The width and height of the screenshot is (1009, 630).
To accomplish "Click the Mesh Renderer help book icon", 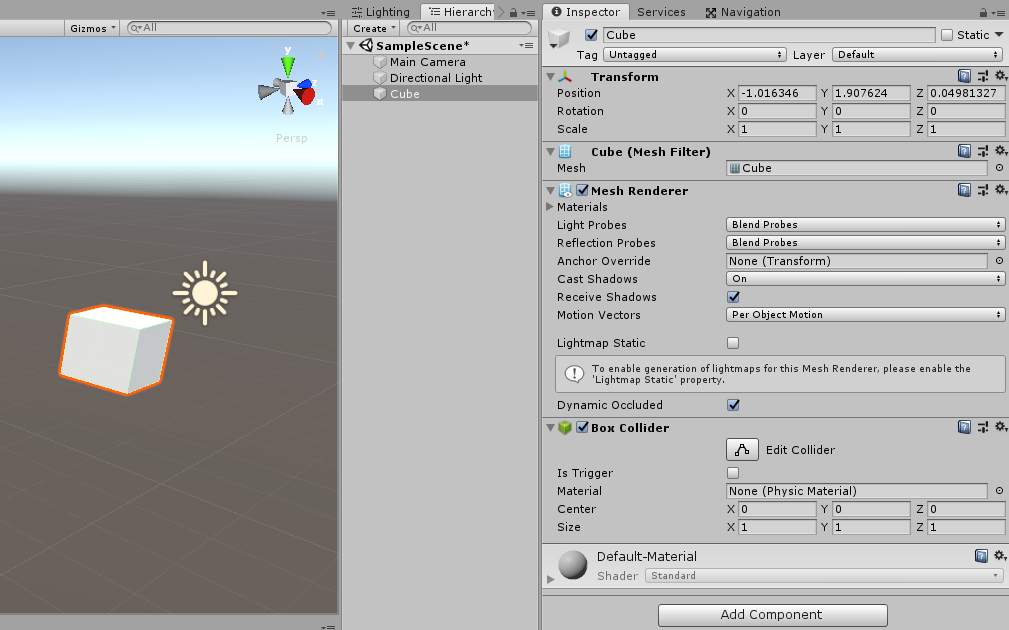I will tap(963, 189).
